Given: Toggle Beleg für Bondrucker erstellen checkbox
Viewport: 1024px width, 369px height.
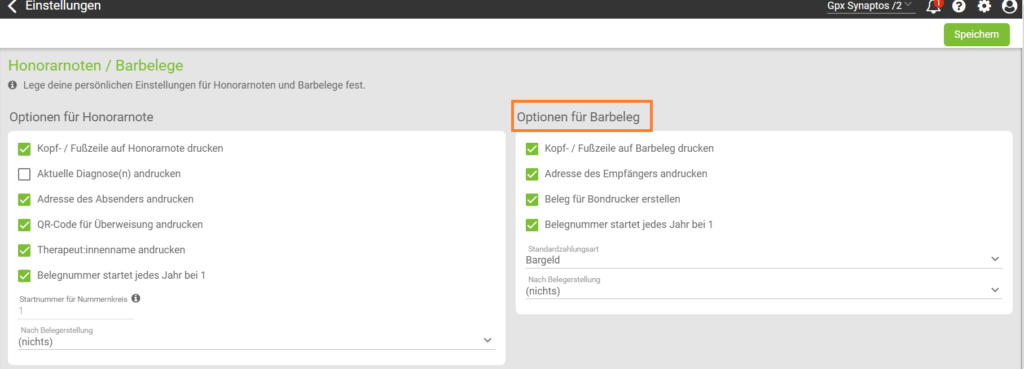Looking at the screenshot, I should click(532, 199).
